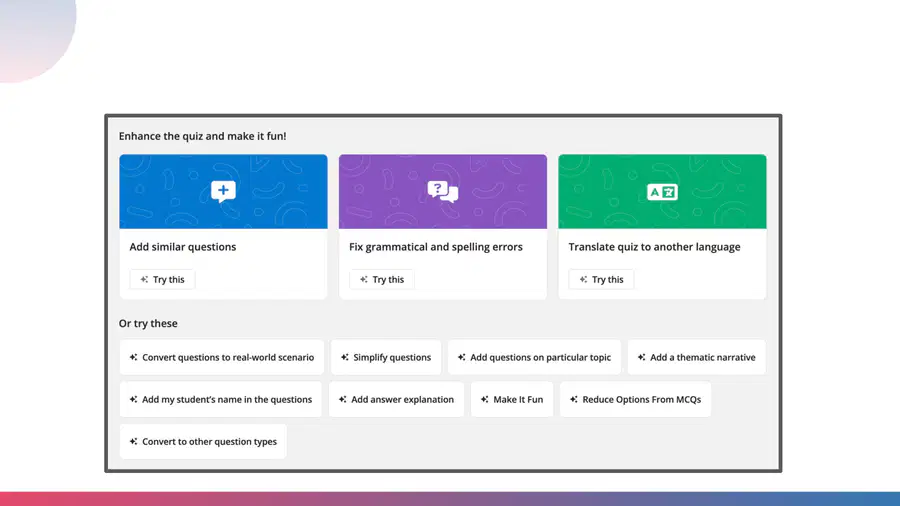Screen dimensions: 900x506
Task: Click the sparkle icon beside Add answer explanation
Action: click(x=343, y=399)
